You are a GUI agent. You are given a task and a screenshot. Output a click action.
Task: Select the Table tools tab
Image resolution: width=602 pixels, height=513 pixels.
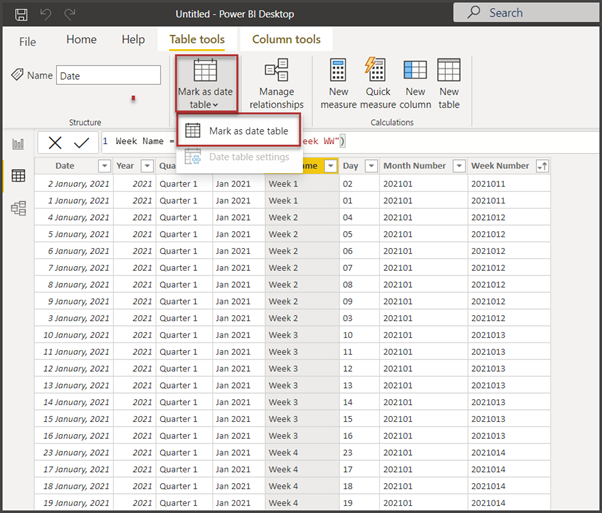(x=197, y=39)
